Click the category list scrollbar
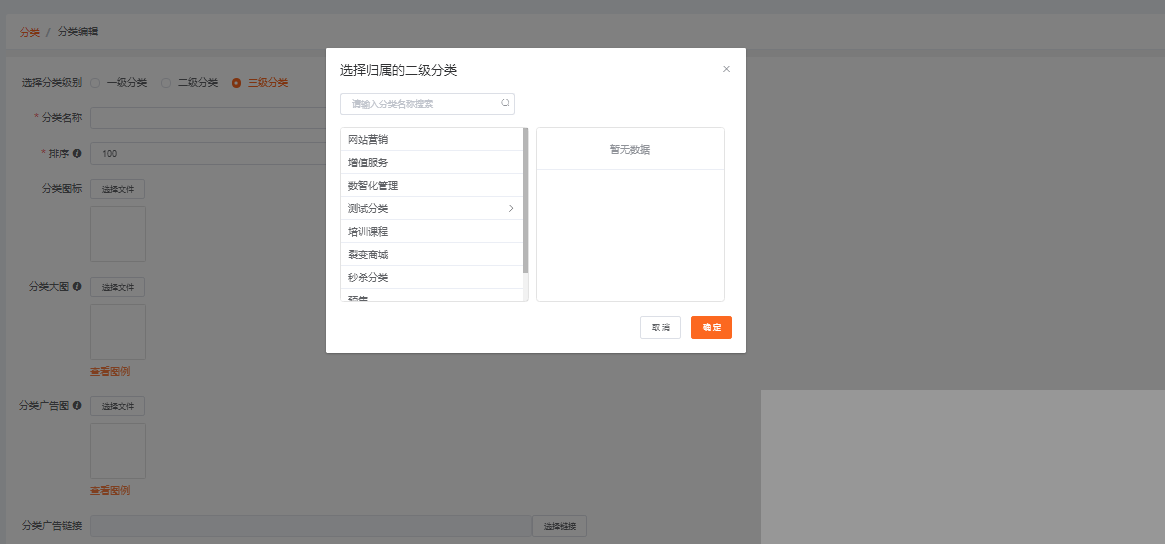Image resolution: width=1165 pixels, height=544 pixels. [525, 200]
